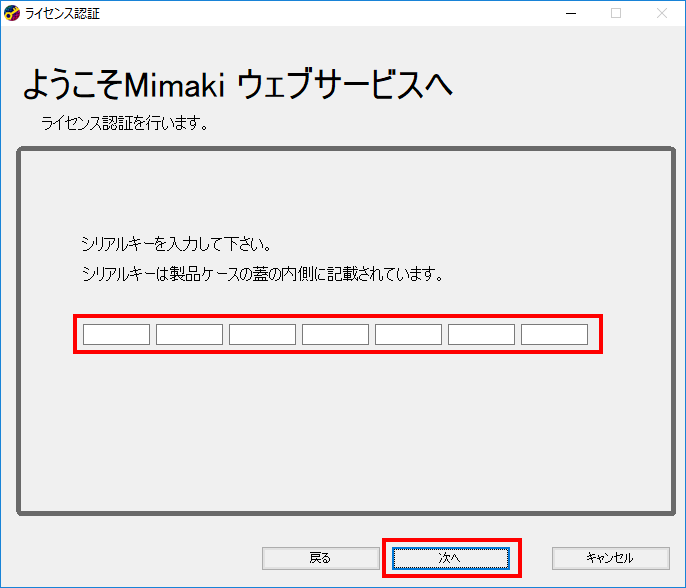Click the text ライセンス認証を行います。
686x588 pixels.
pyautogui.click(x=125, y=123)
